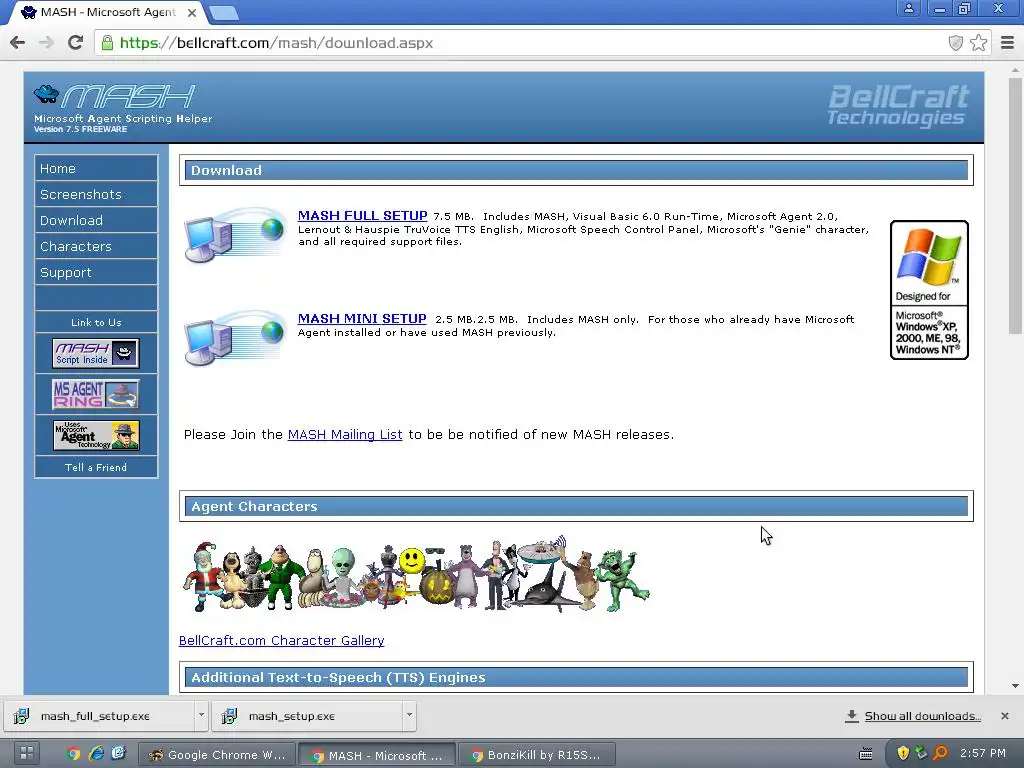The image size is (1024, 768).
Task: Open the Start menu button on the taskbar
Action: point(26,754)
